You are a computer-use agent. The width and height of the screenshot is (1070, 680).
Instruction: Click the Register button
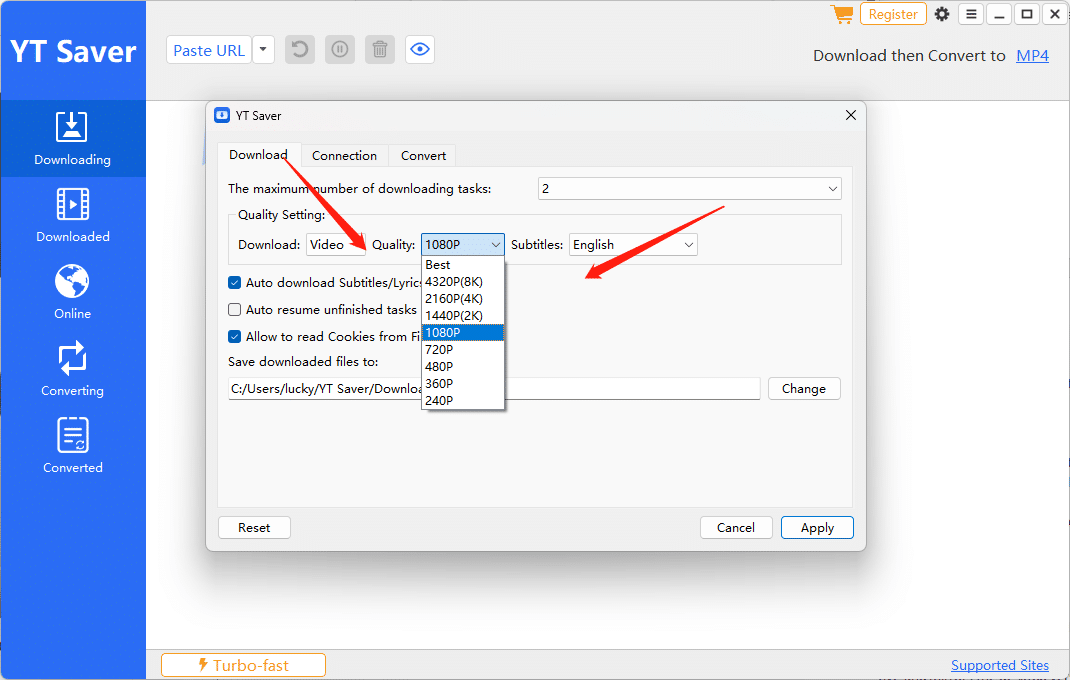893,14
